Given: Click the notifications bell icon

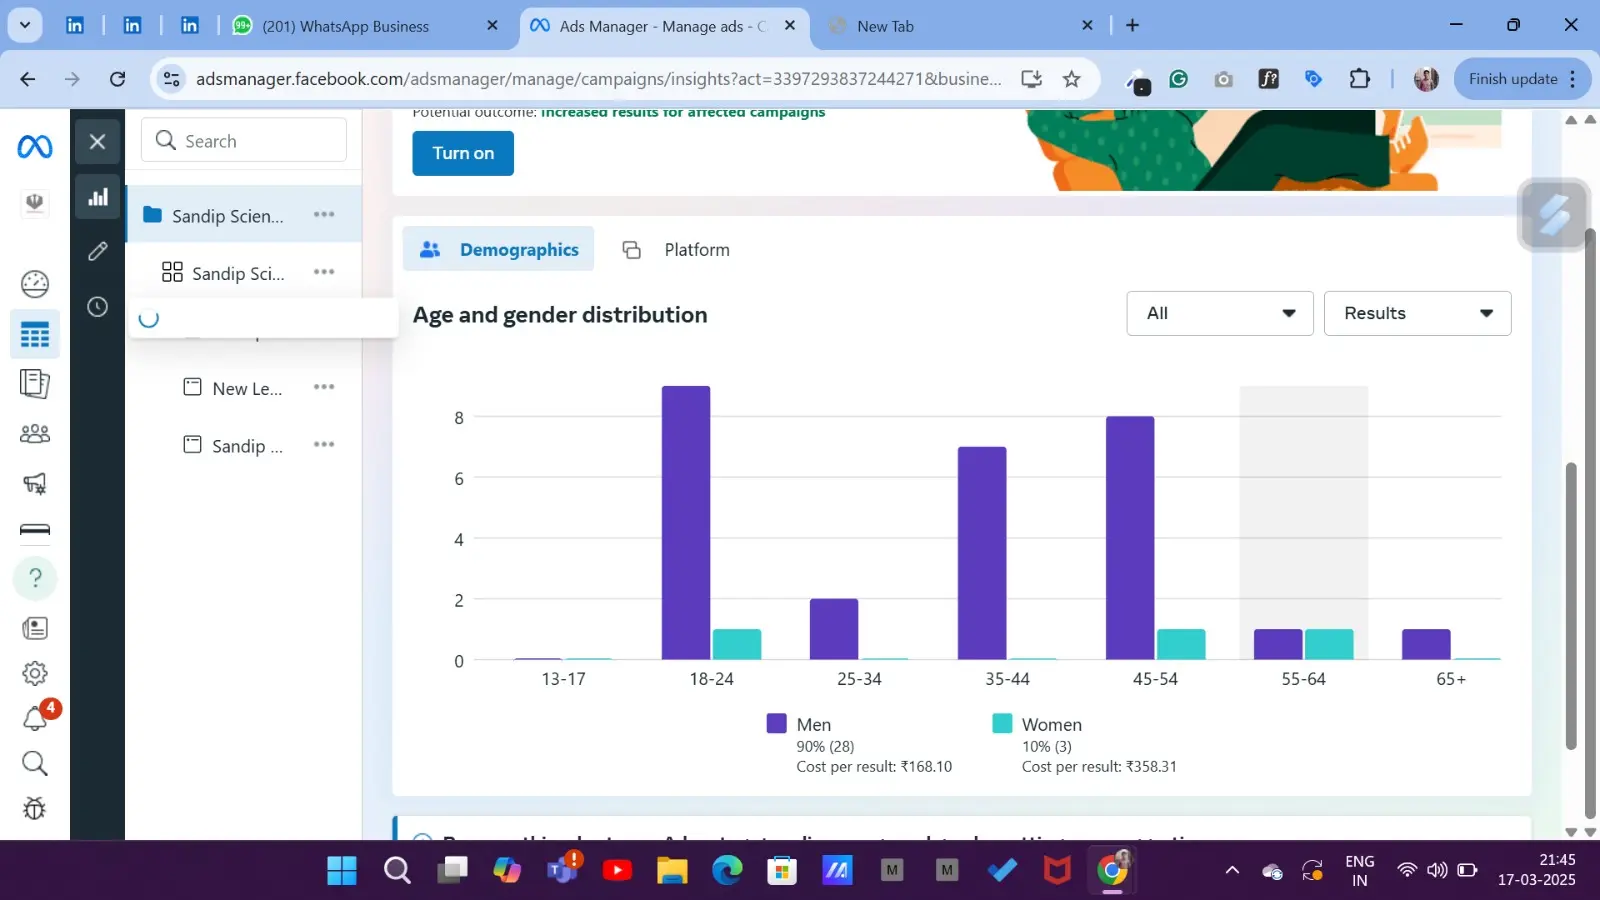Looking at the screenshot, I should pos(35,719).
